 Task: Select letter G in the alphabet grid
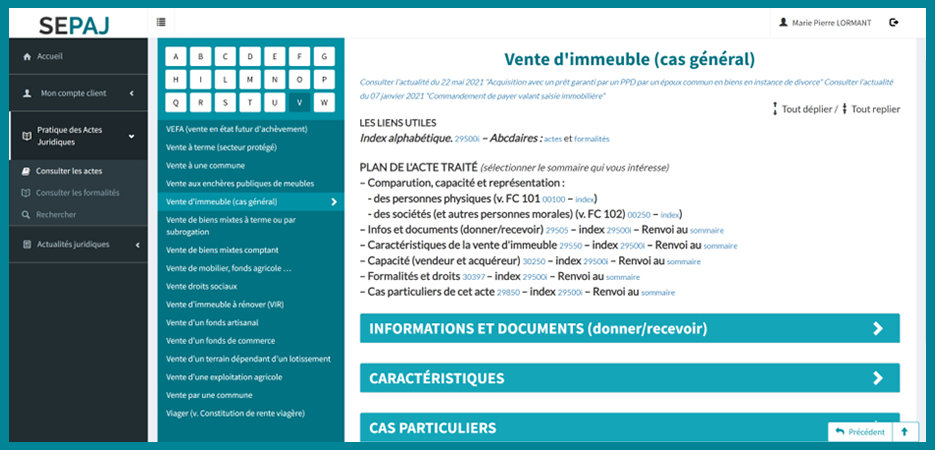click(324, 57)
